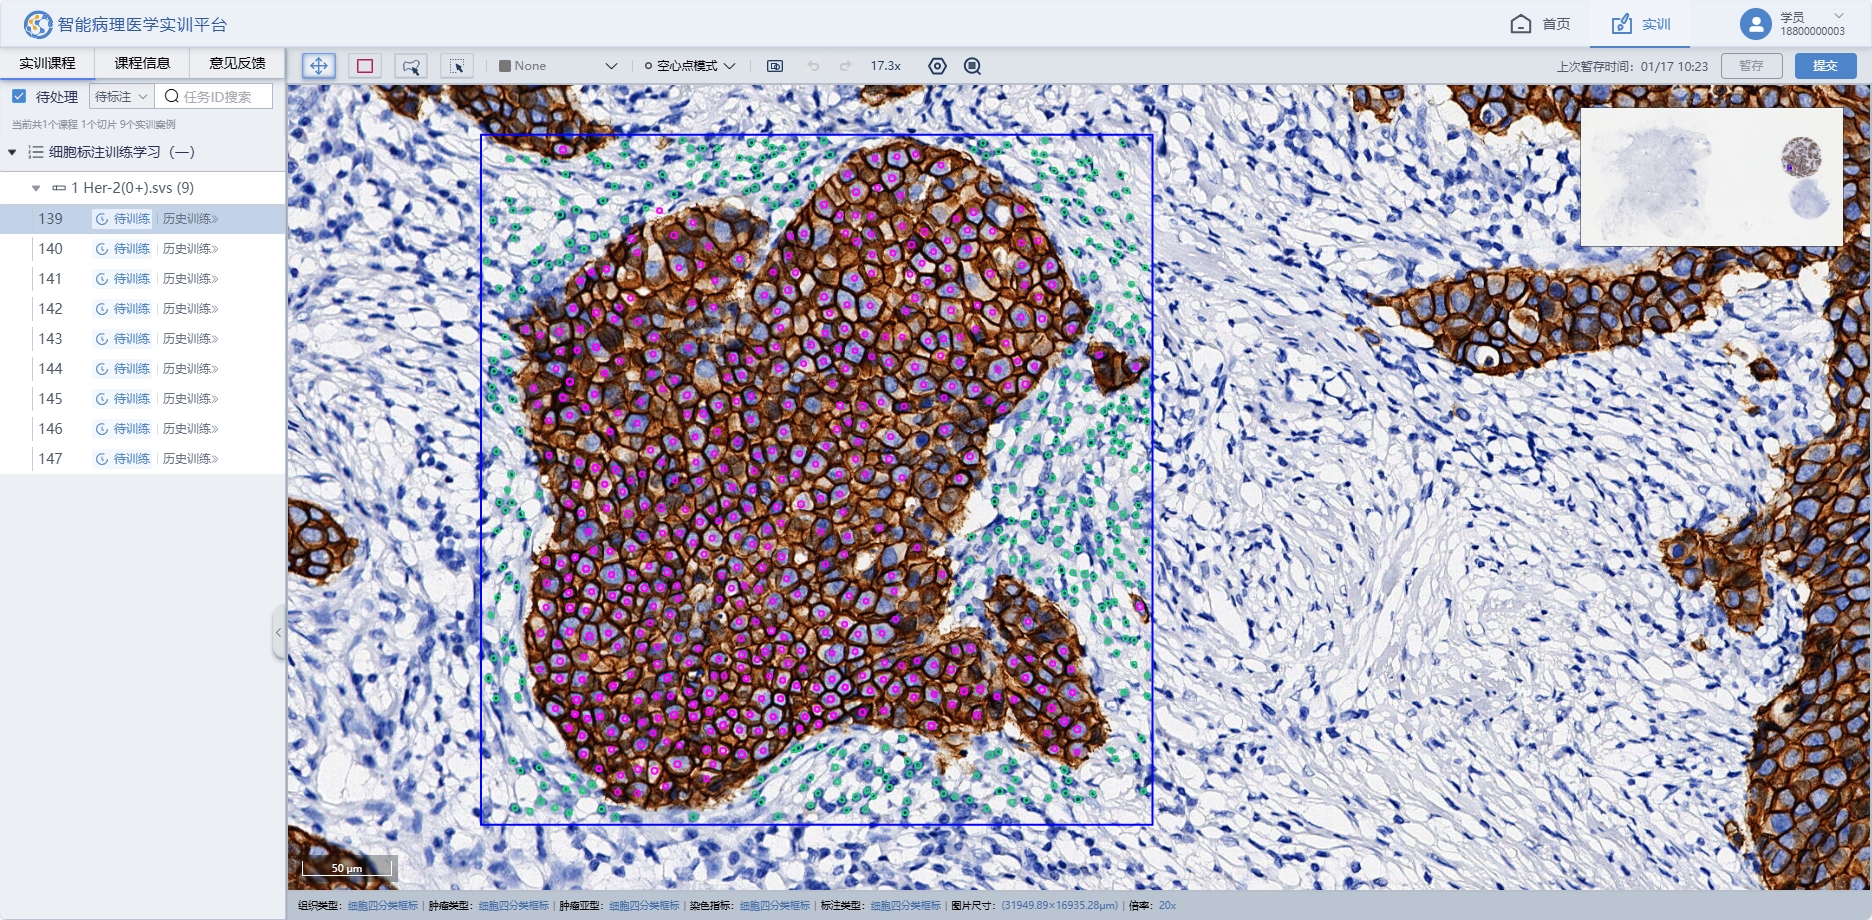Click the 17.3x zoom level value
The height and width of the screenshot is (920, 1872).
[885, 66]
